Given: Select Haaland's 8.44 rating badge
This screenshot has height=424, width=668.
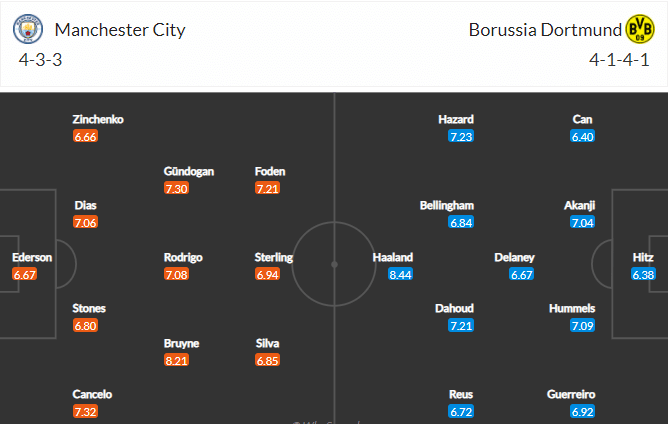Looking at the screenshot, I should click(x=400, y=274).
